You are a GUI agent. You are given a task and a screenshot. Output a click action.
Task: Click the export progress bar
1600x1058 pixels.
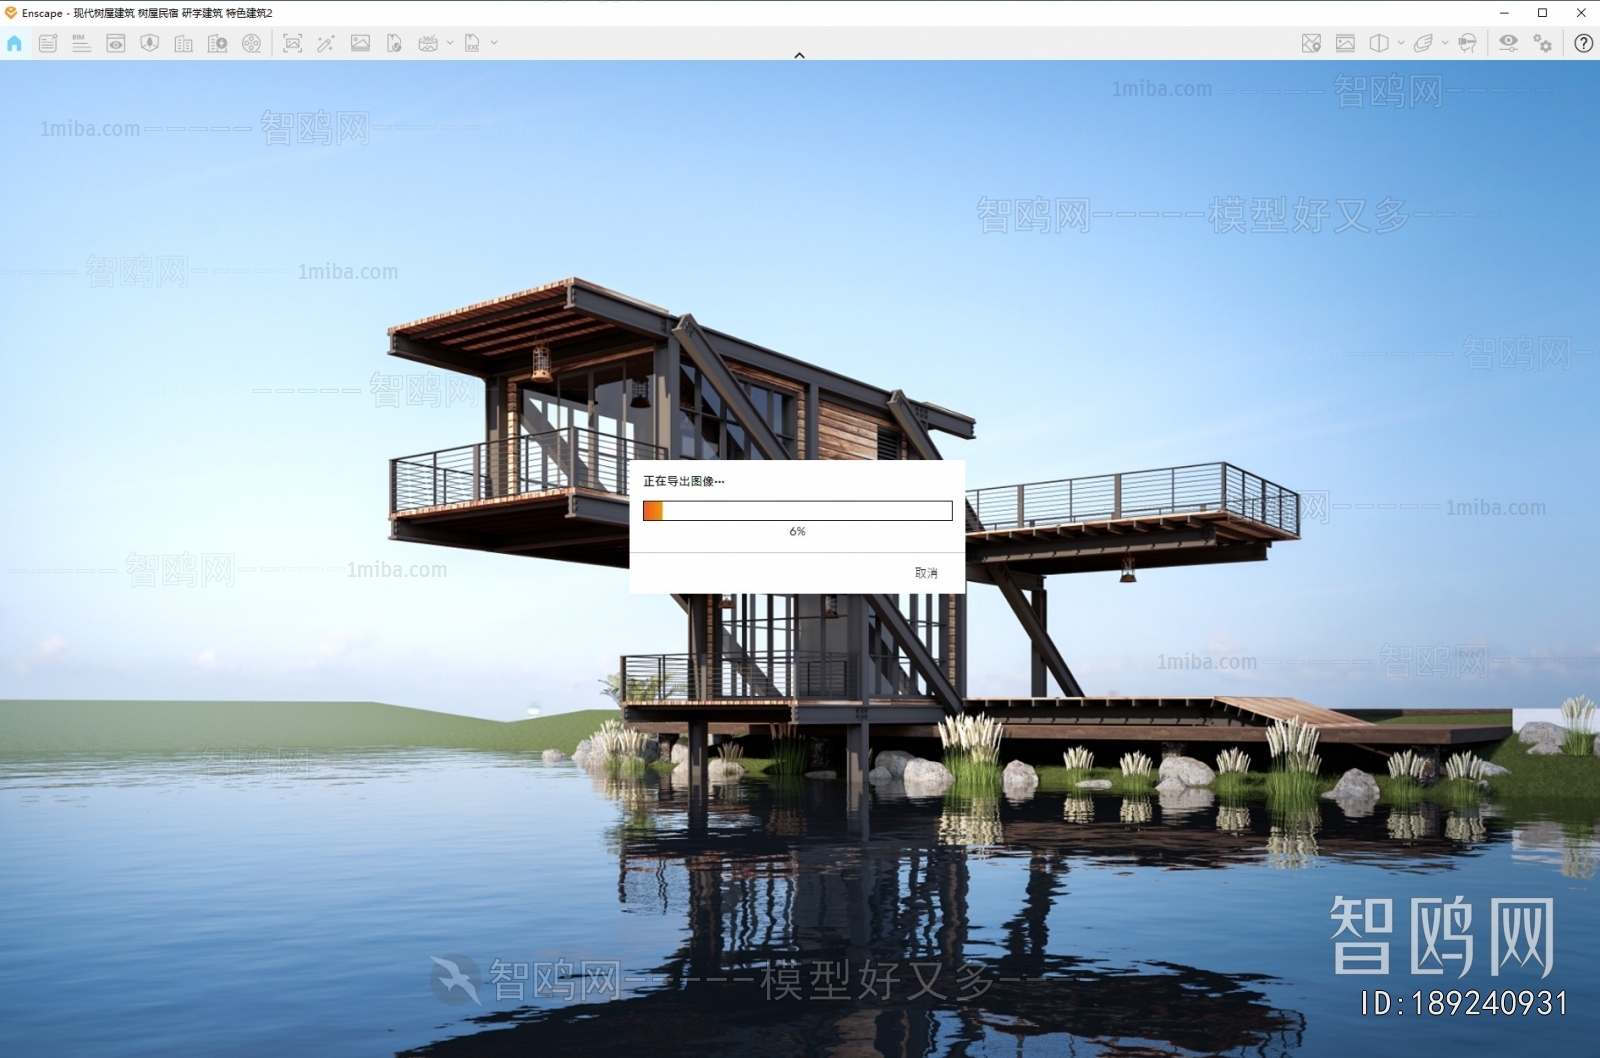click(x=797, y=511)
